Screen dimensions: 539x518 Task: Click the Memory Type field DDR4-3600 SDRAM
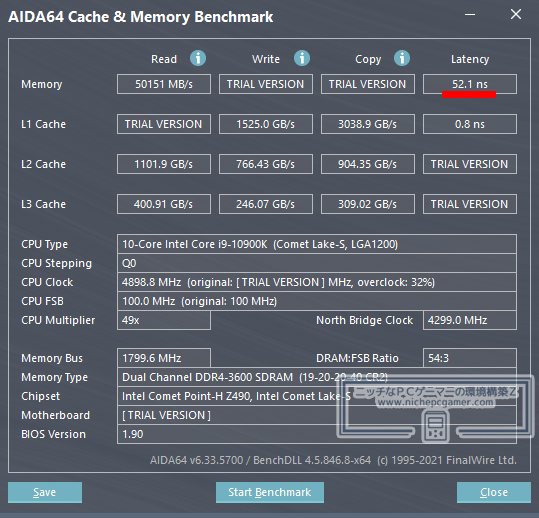tap(317, 377)
